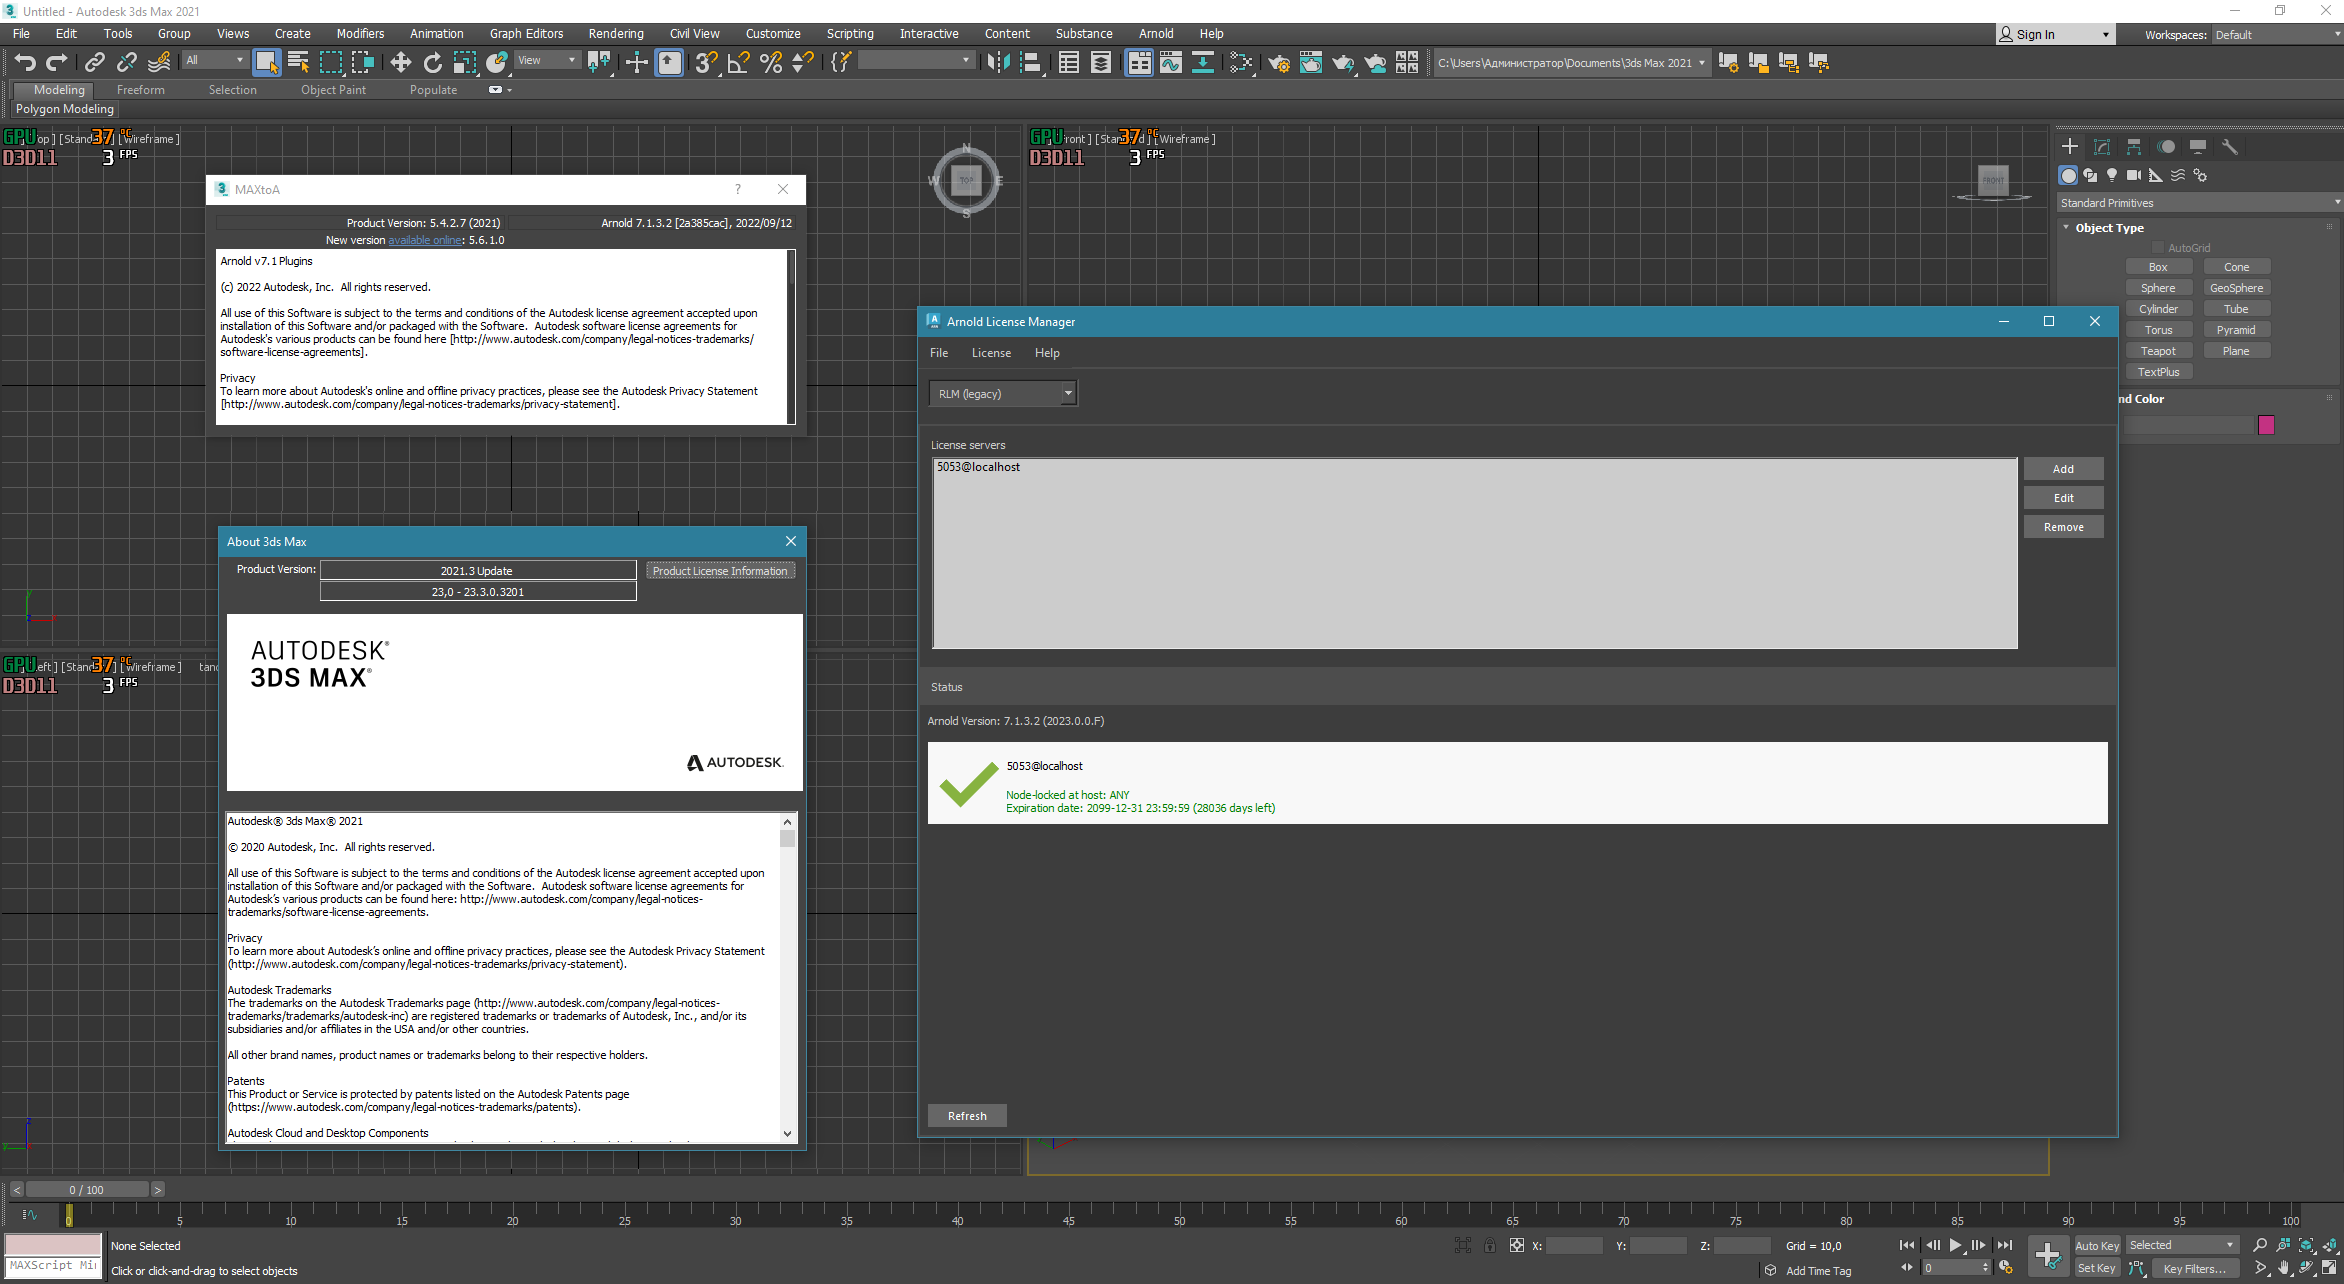The image size is (2344, 1284).
Task: Toggle Spinner Snap
Action: click(802, 62)
